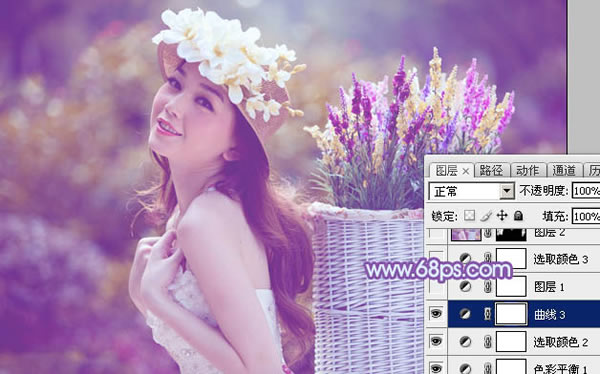Click the lock all padlock icon

[518, 216]
